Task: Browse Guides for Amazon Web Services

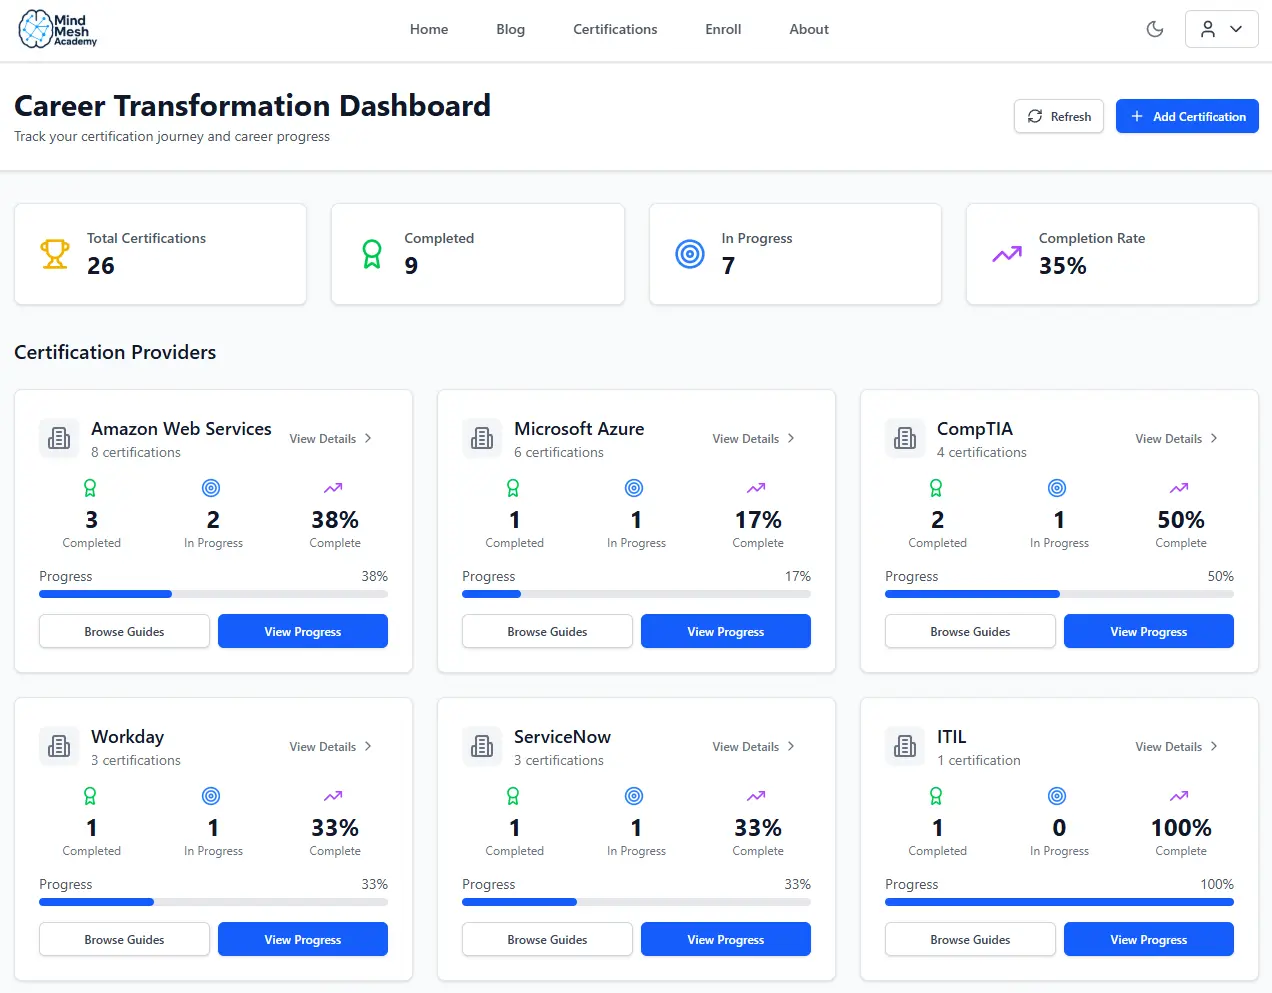Action: pyautogui.click(x=124, y=631)
